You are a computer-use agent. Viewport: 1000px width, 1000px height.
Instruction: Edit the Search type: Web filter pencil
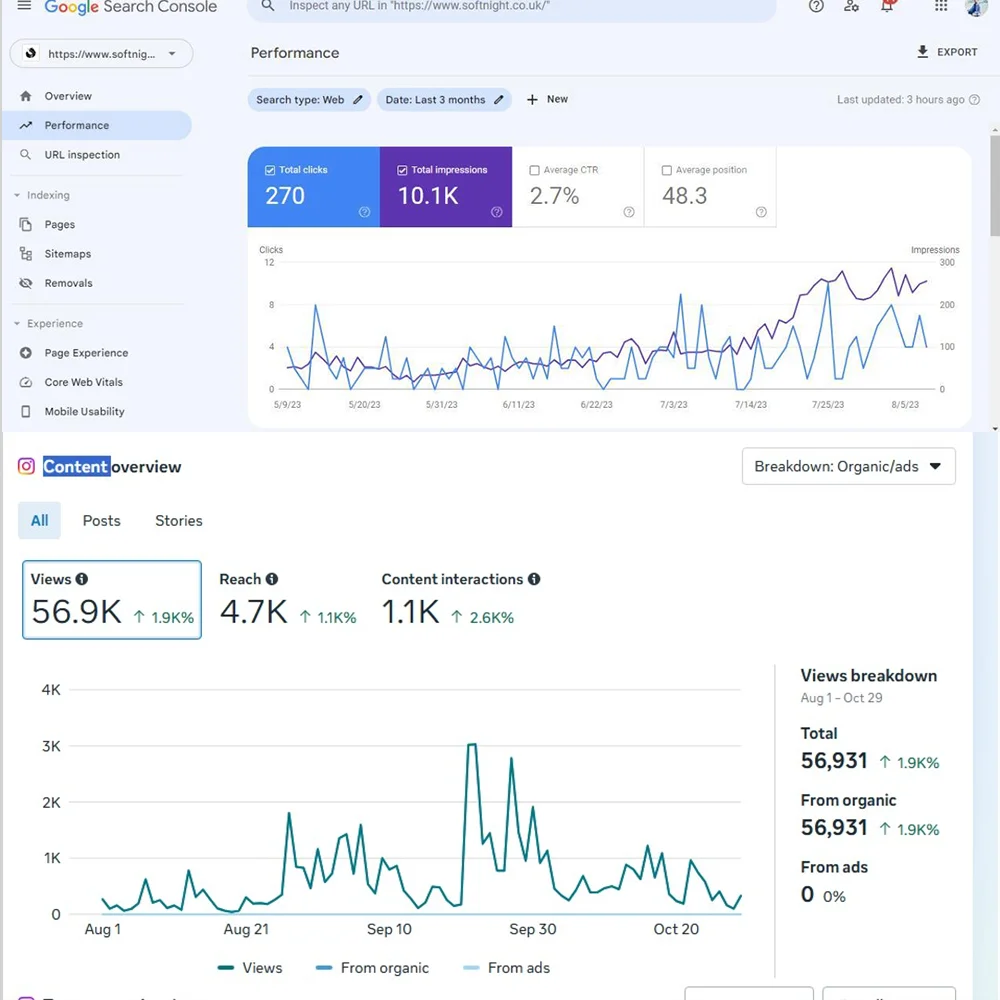click(358, 100)
